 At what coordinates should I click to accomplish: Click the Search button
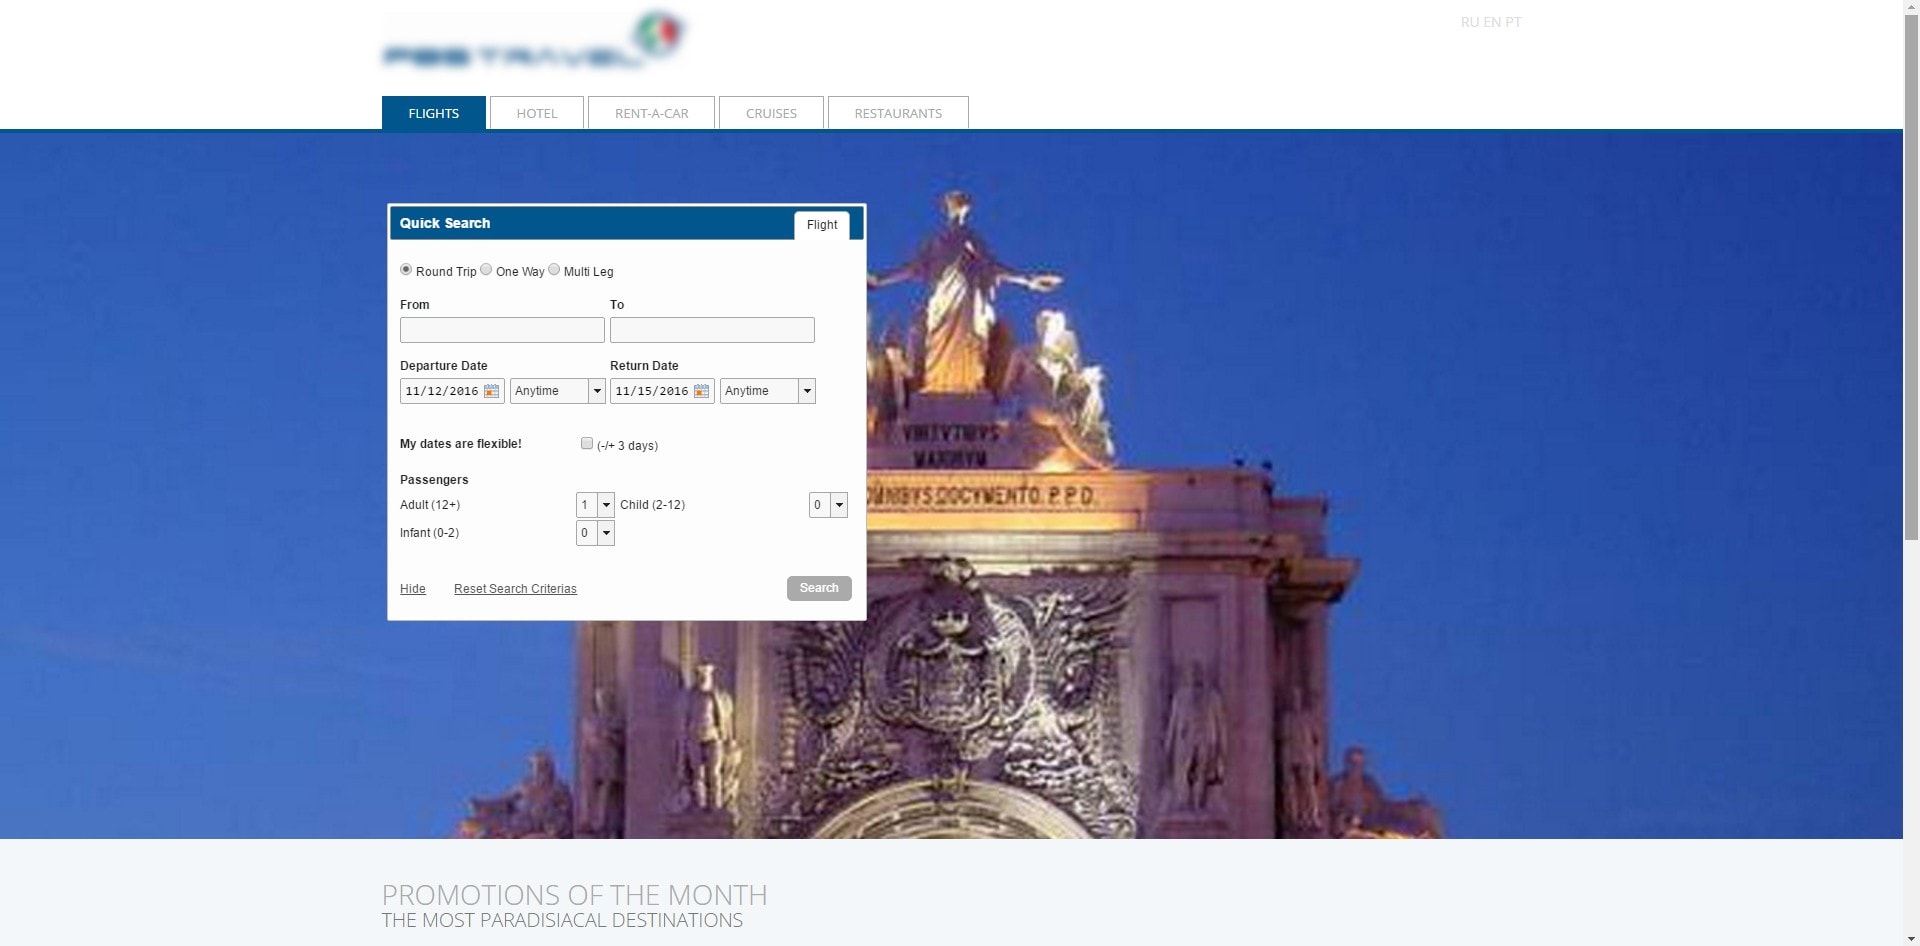tap(819, 588)
